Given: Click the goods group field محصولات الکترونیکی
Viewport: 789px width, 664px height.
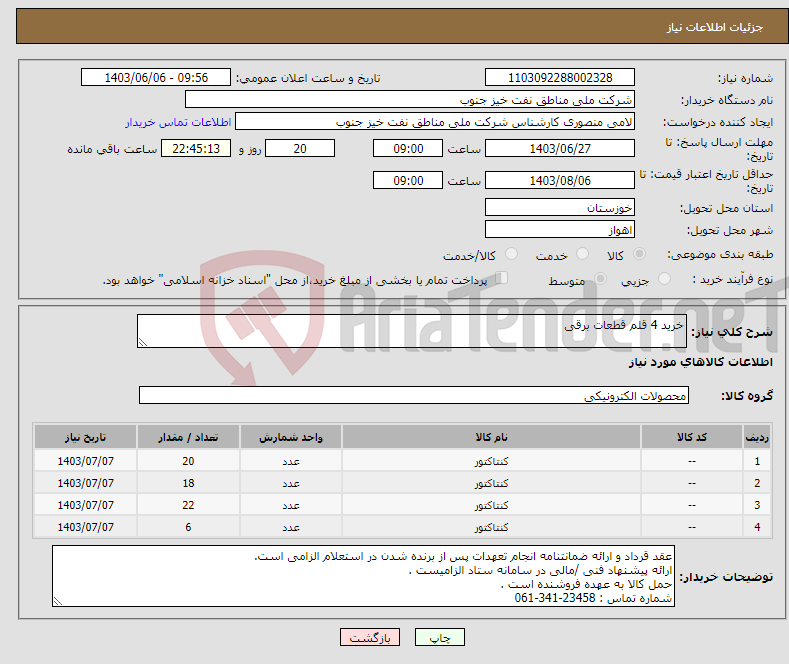Looking at the screenshot, I should pos(414,395).
